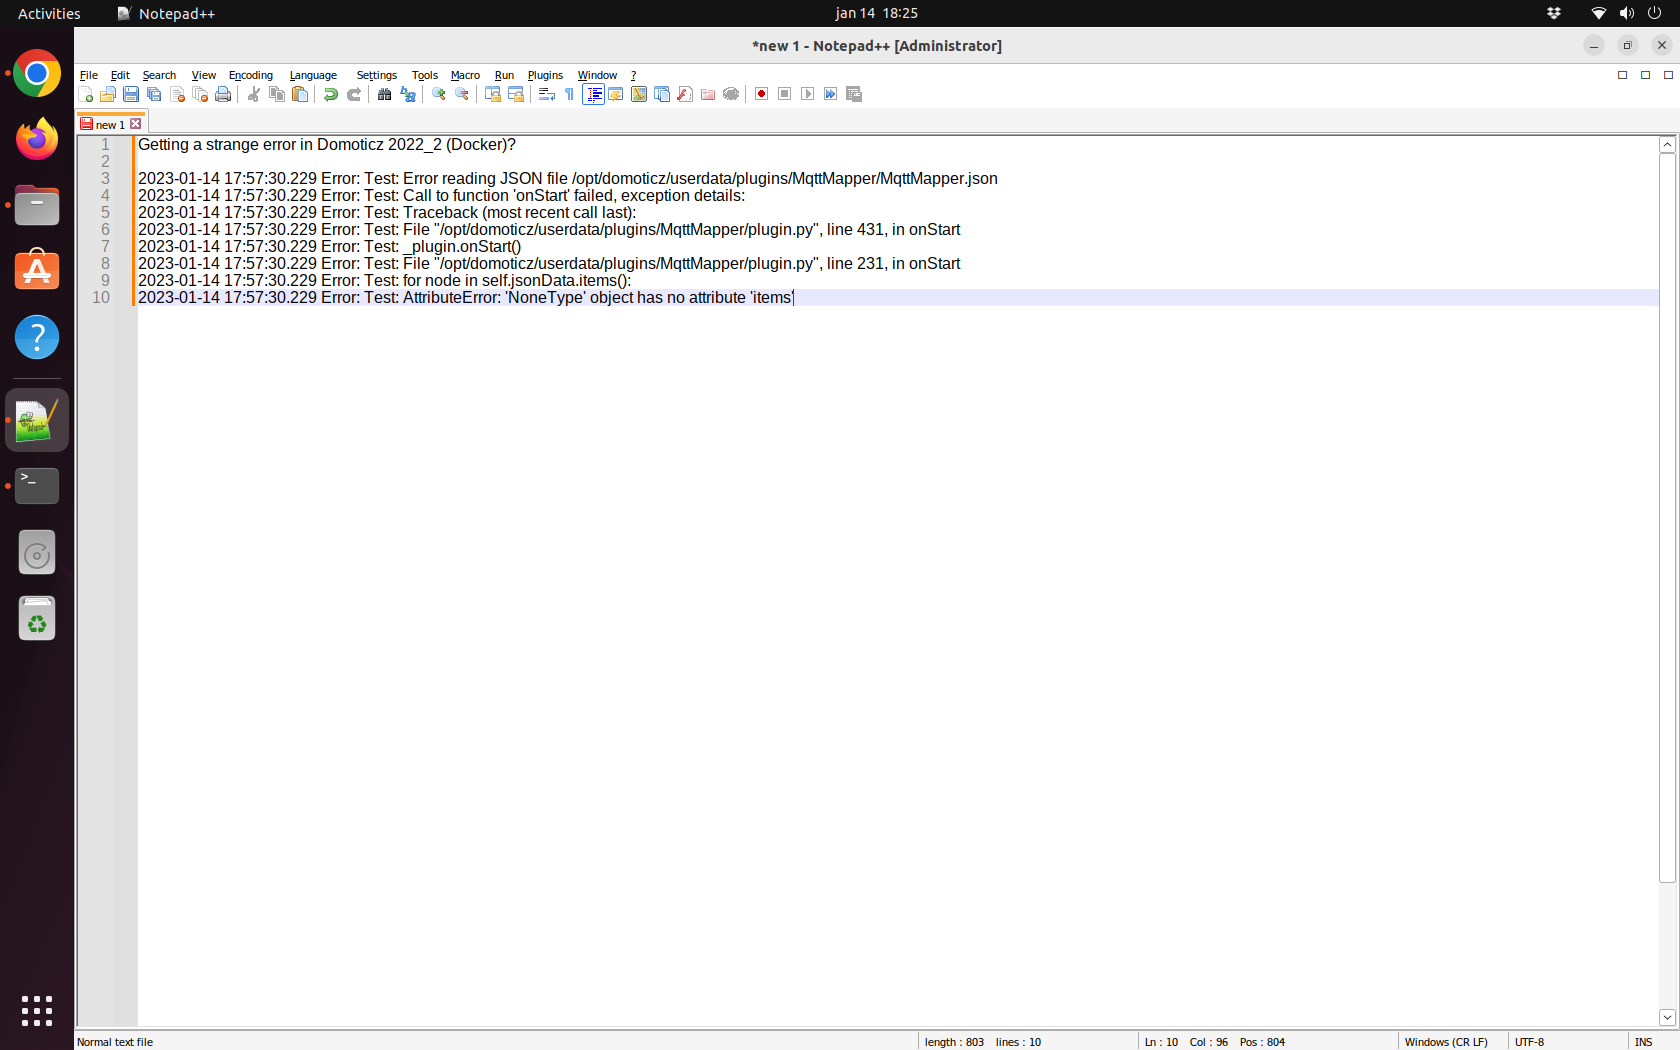Click the Open file toolbar icon
1680x1050 pixels.
coord(108,94)
